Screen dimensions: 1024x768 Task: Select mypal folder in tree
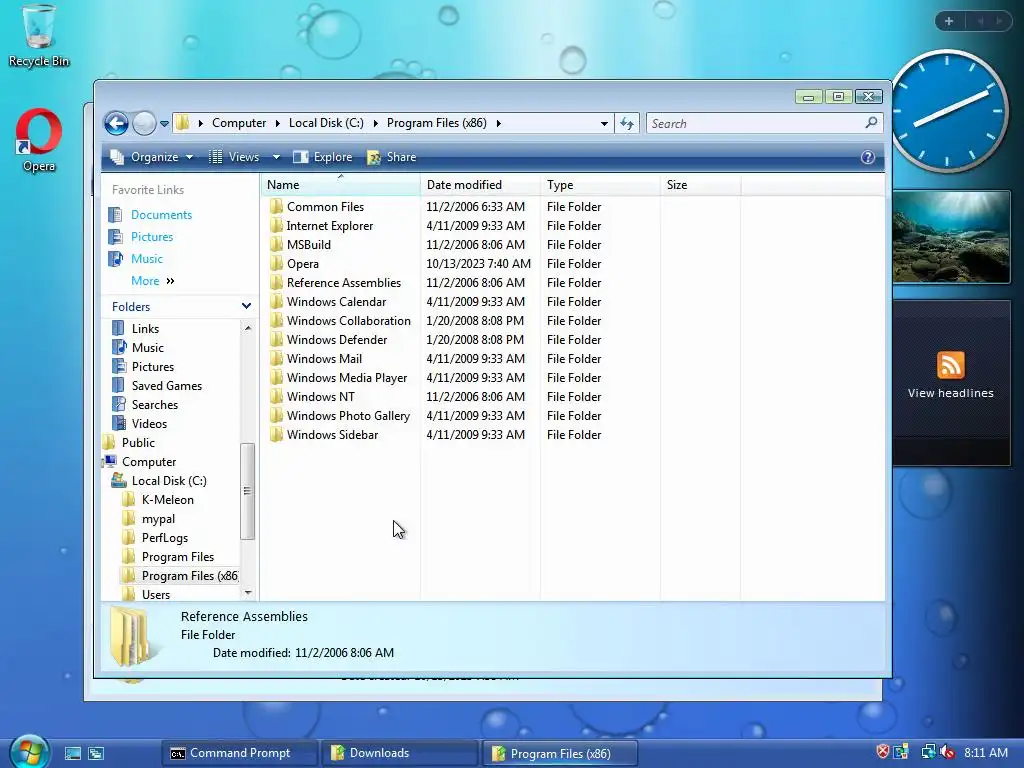point(158,519)
